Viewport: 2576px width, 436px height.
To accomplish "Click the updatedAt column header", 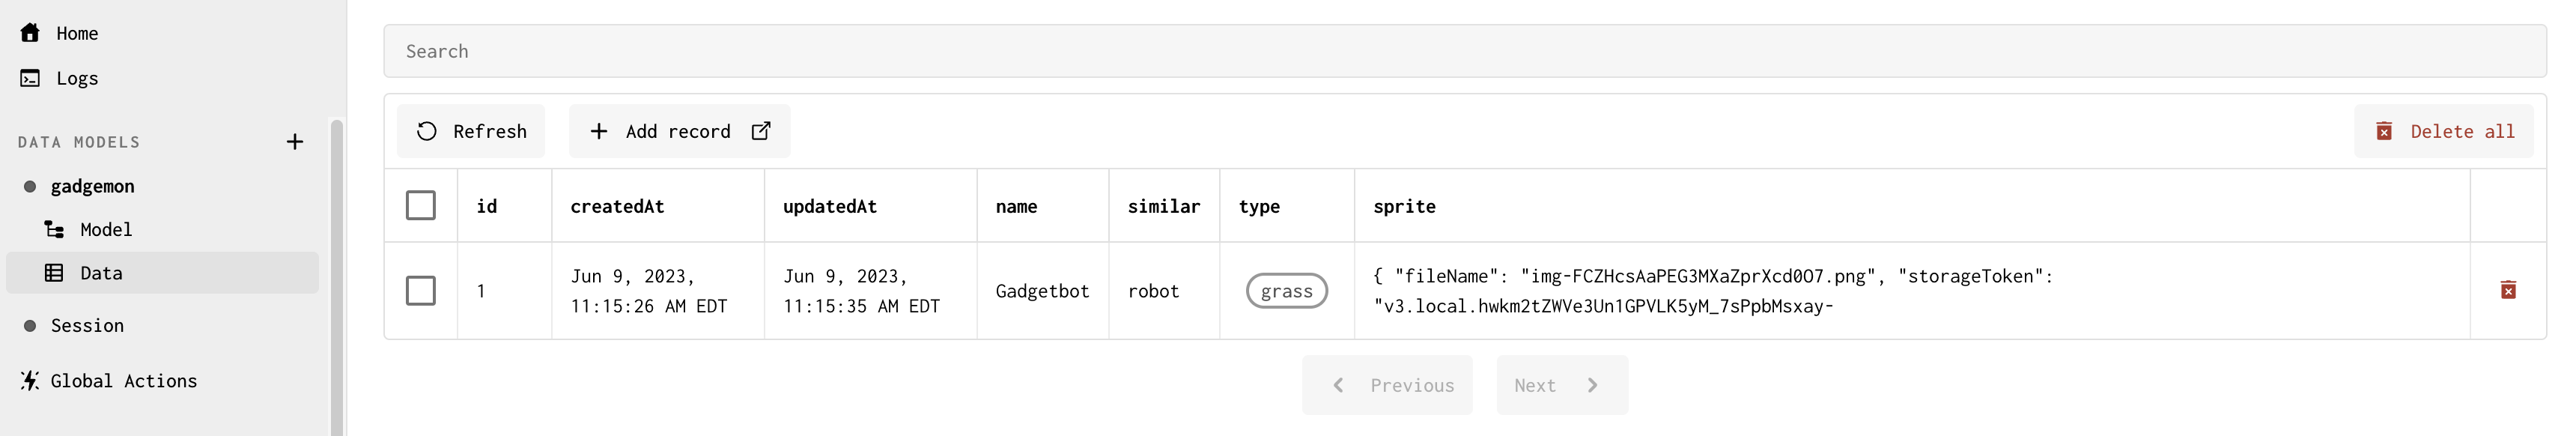I will pos(830,206).
